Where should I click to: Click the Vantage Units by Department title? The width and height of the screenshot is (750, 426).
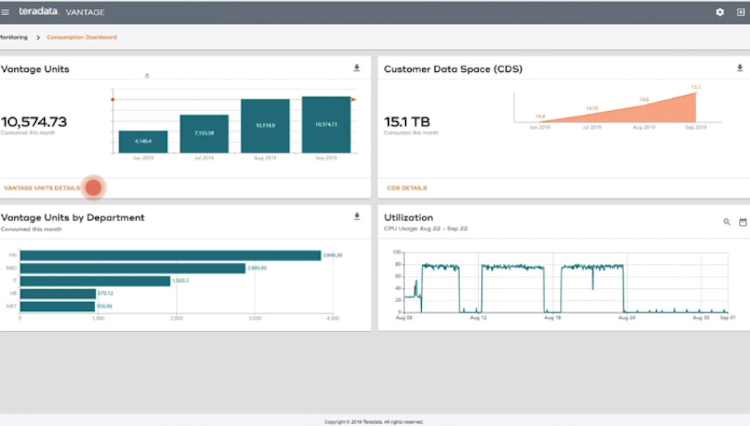point(73,218)
